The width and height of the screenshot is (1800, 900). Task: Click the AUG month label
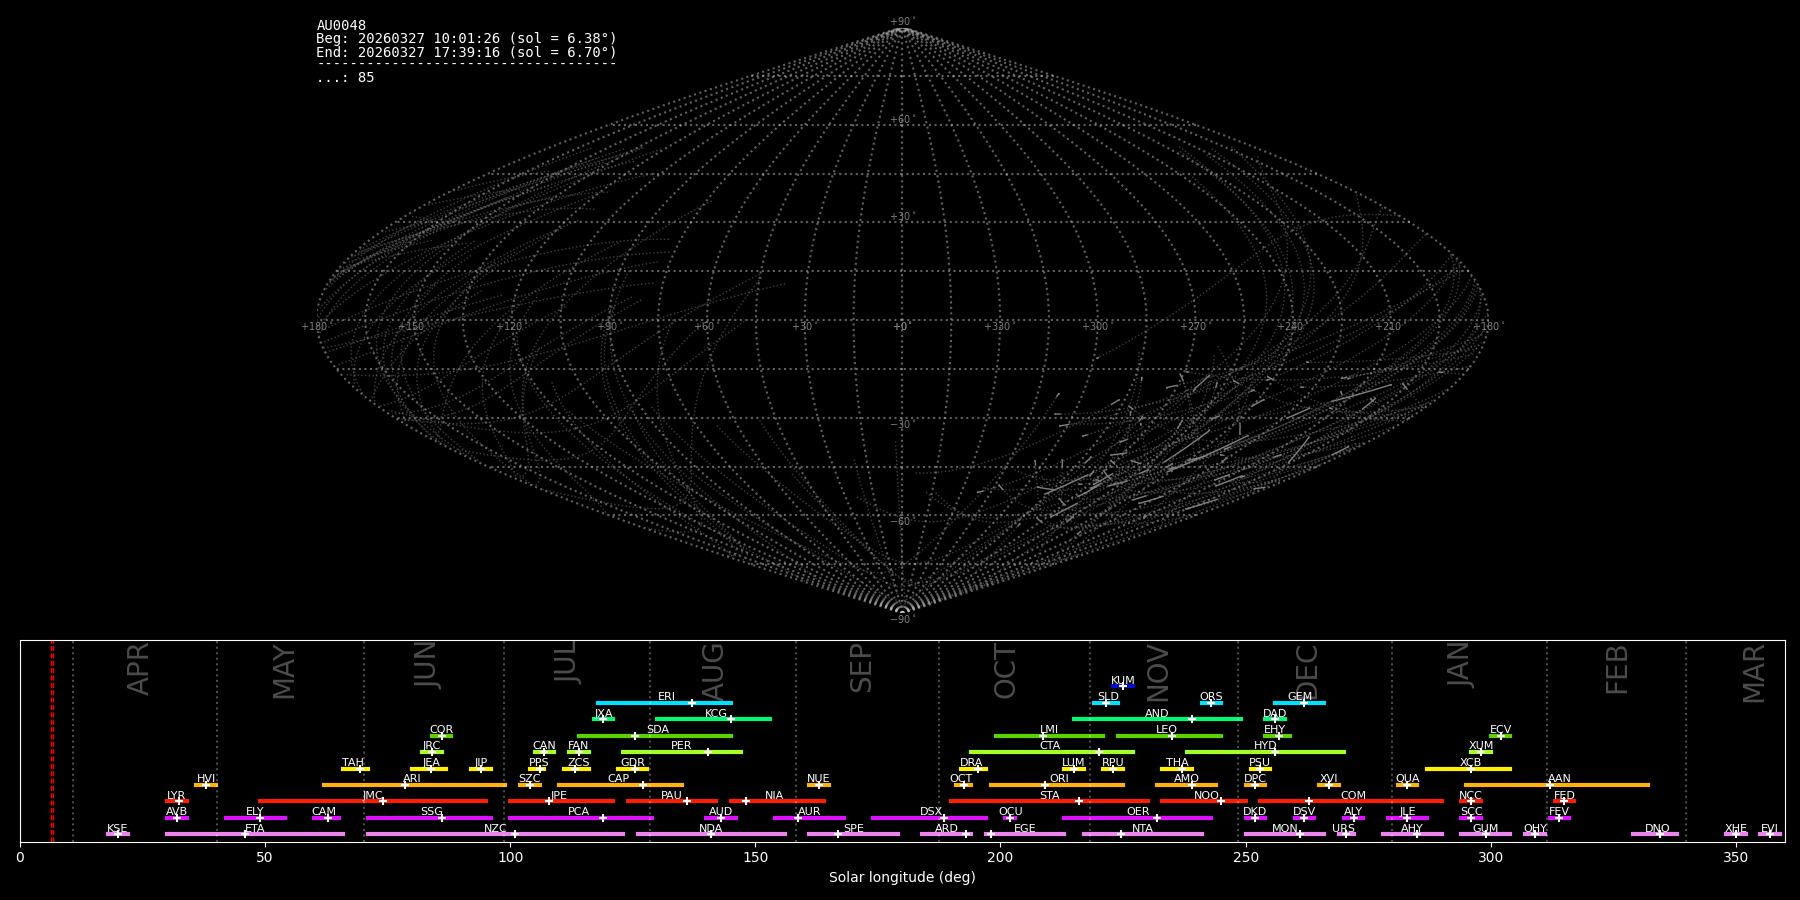[713, 672]
